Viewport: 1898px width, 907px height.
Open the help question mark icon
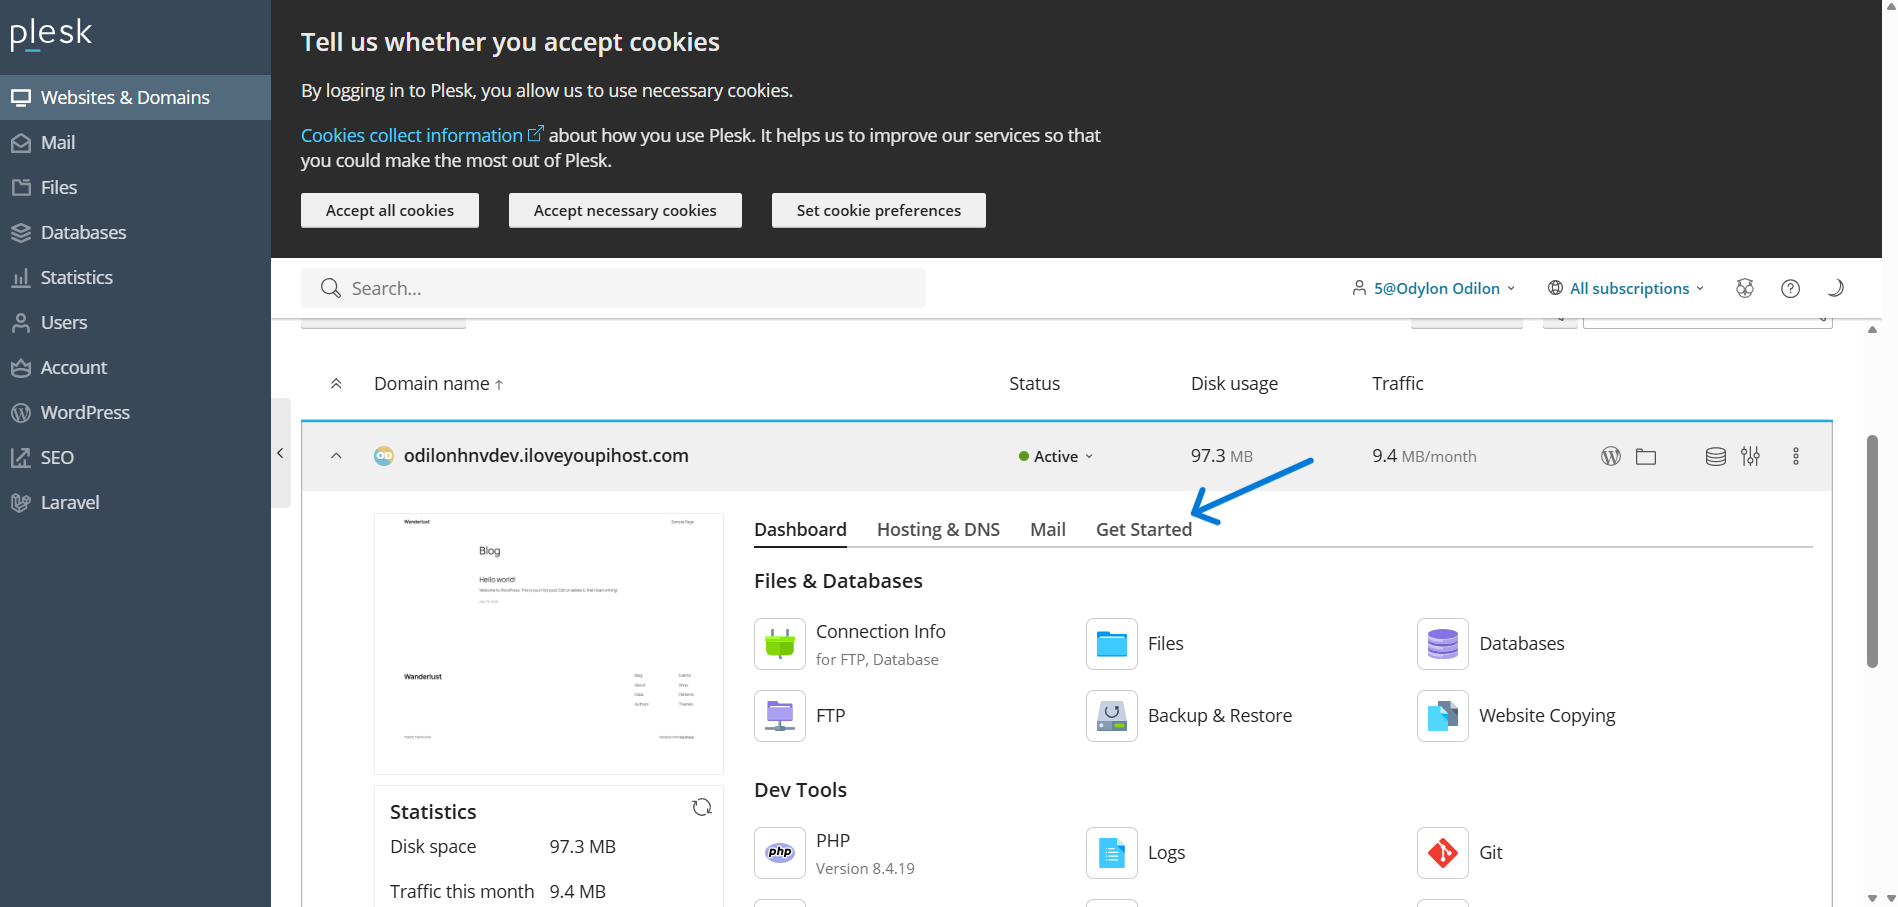coord(1790,288)
